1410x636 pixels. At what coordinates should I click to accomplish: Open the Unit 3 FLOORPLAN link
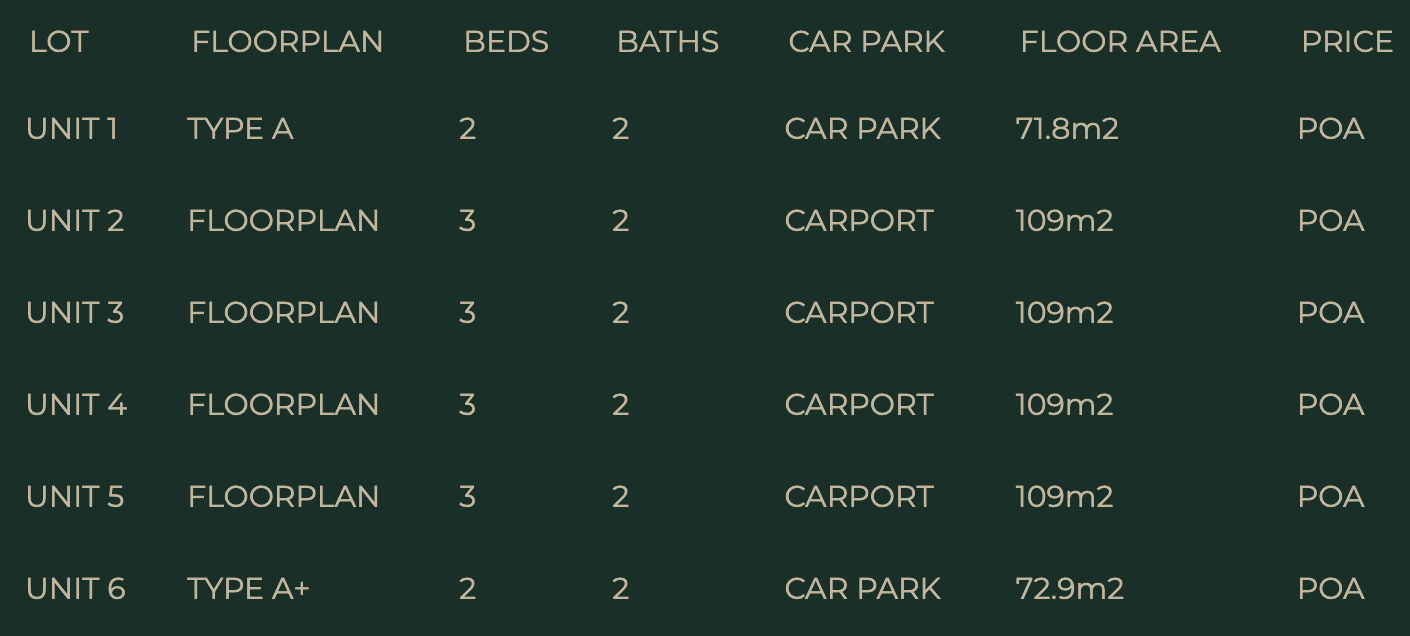tap(283, 313)
